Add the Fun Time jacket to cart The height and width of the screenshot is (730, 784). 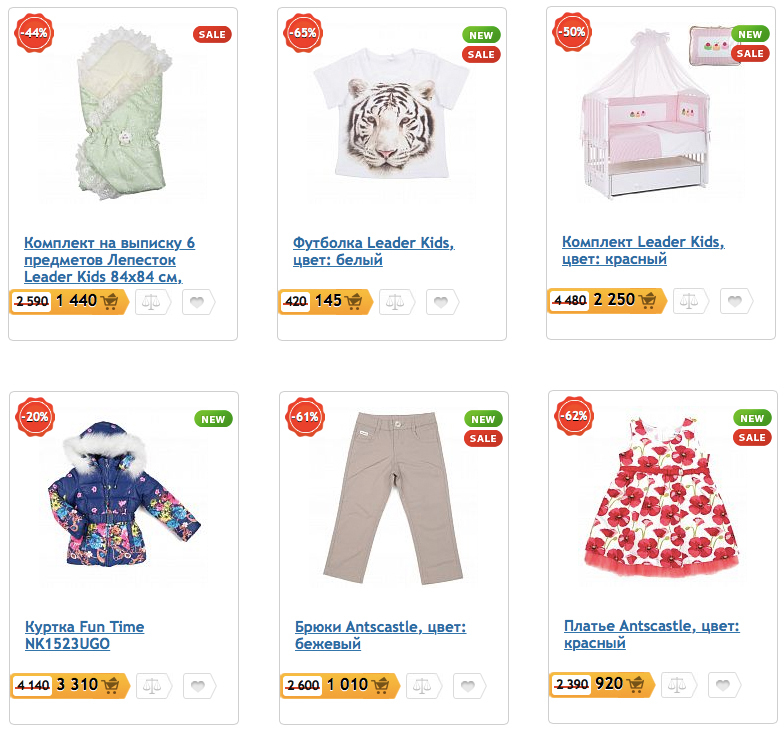[110, 686]
